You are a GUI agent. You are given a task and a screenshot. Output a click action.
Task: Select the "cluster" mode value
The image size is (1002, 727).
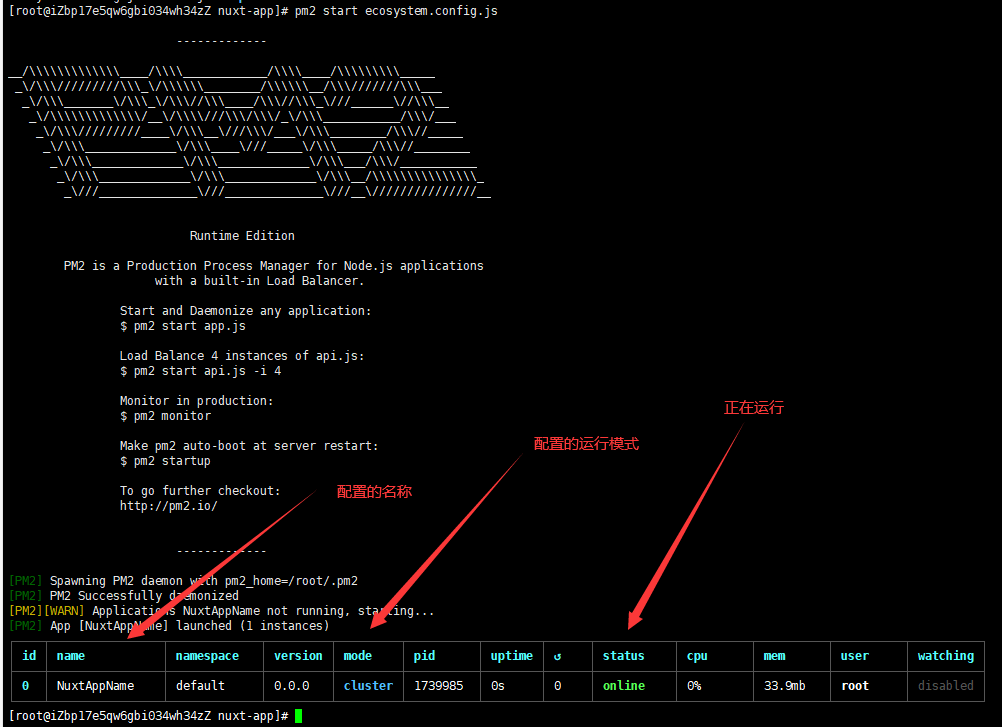click(368, 686)
